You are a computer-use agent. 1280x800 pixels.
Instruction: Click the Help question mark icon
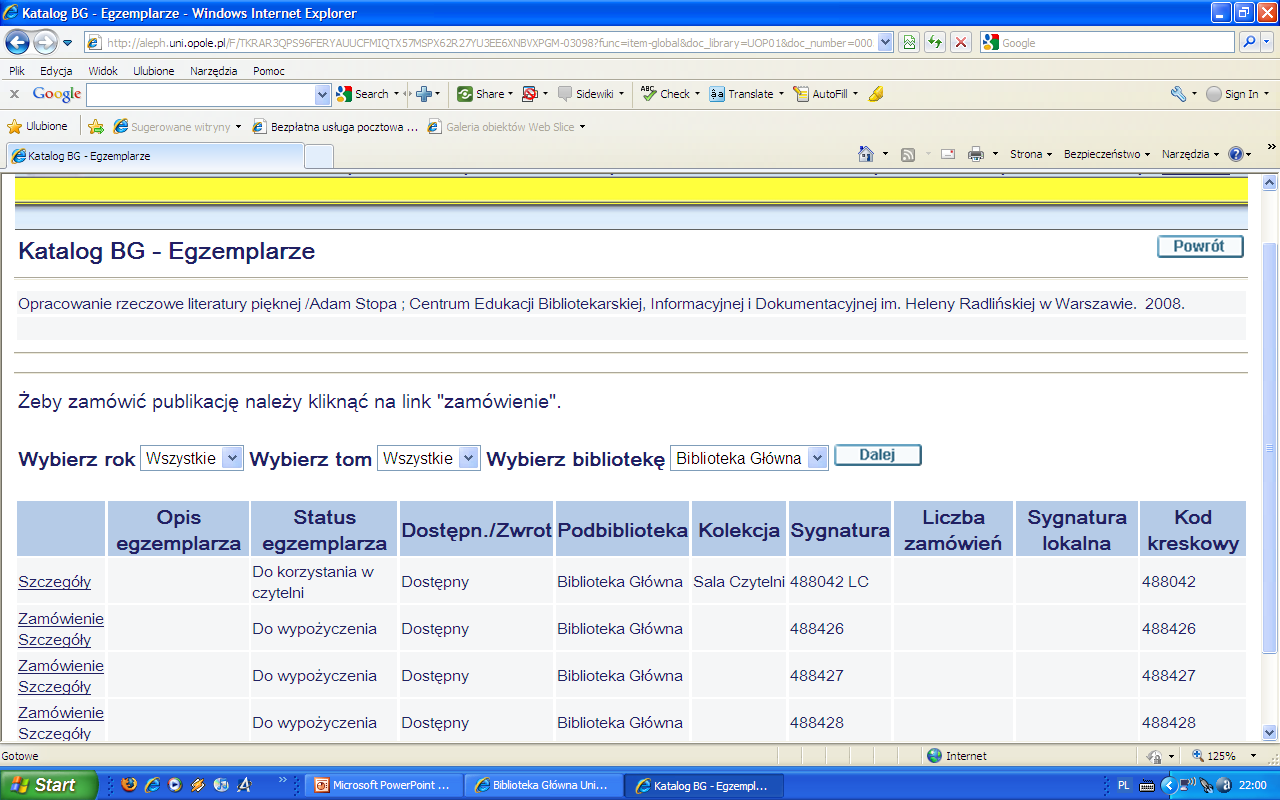(x=1235, y=154)
